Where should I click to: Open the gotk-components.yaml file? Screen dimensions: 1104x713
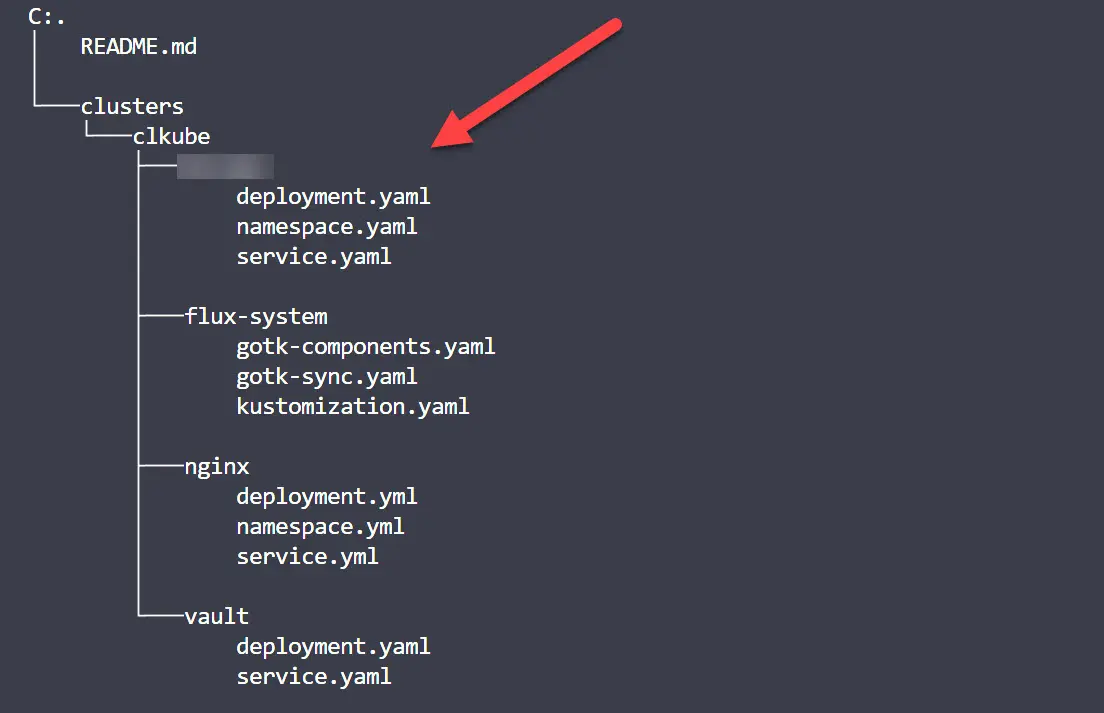pos(366,346)
